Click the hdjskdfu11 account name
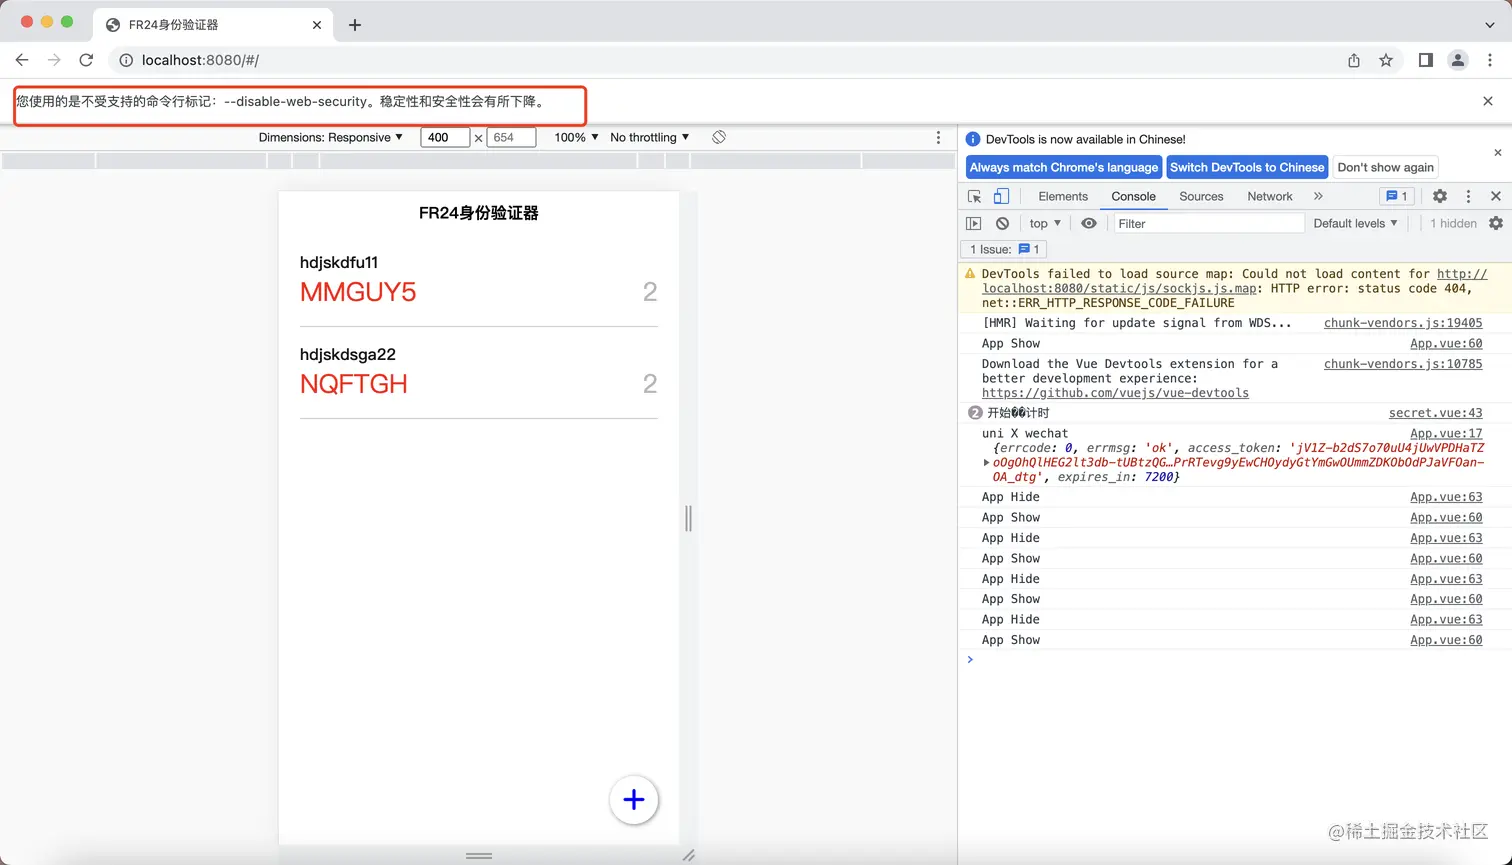This screenshot has width=1512, height=865. pos(339,262)
